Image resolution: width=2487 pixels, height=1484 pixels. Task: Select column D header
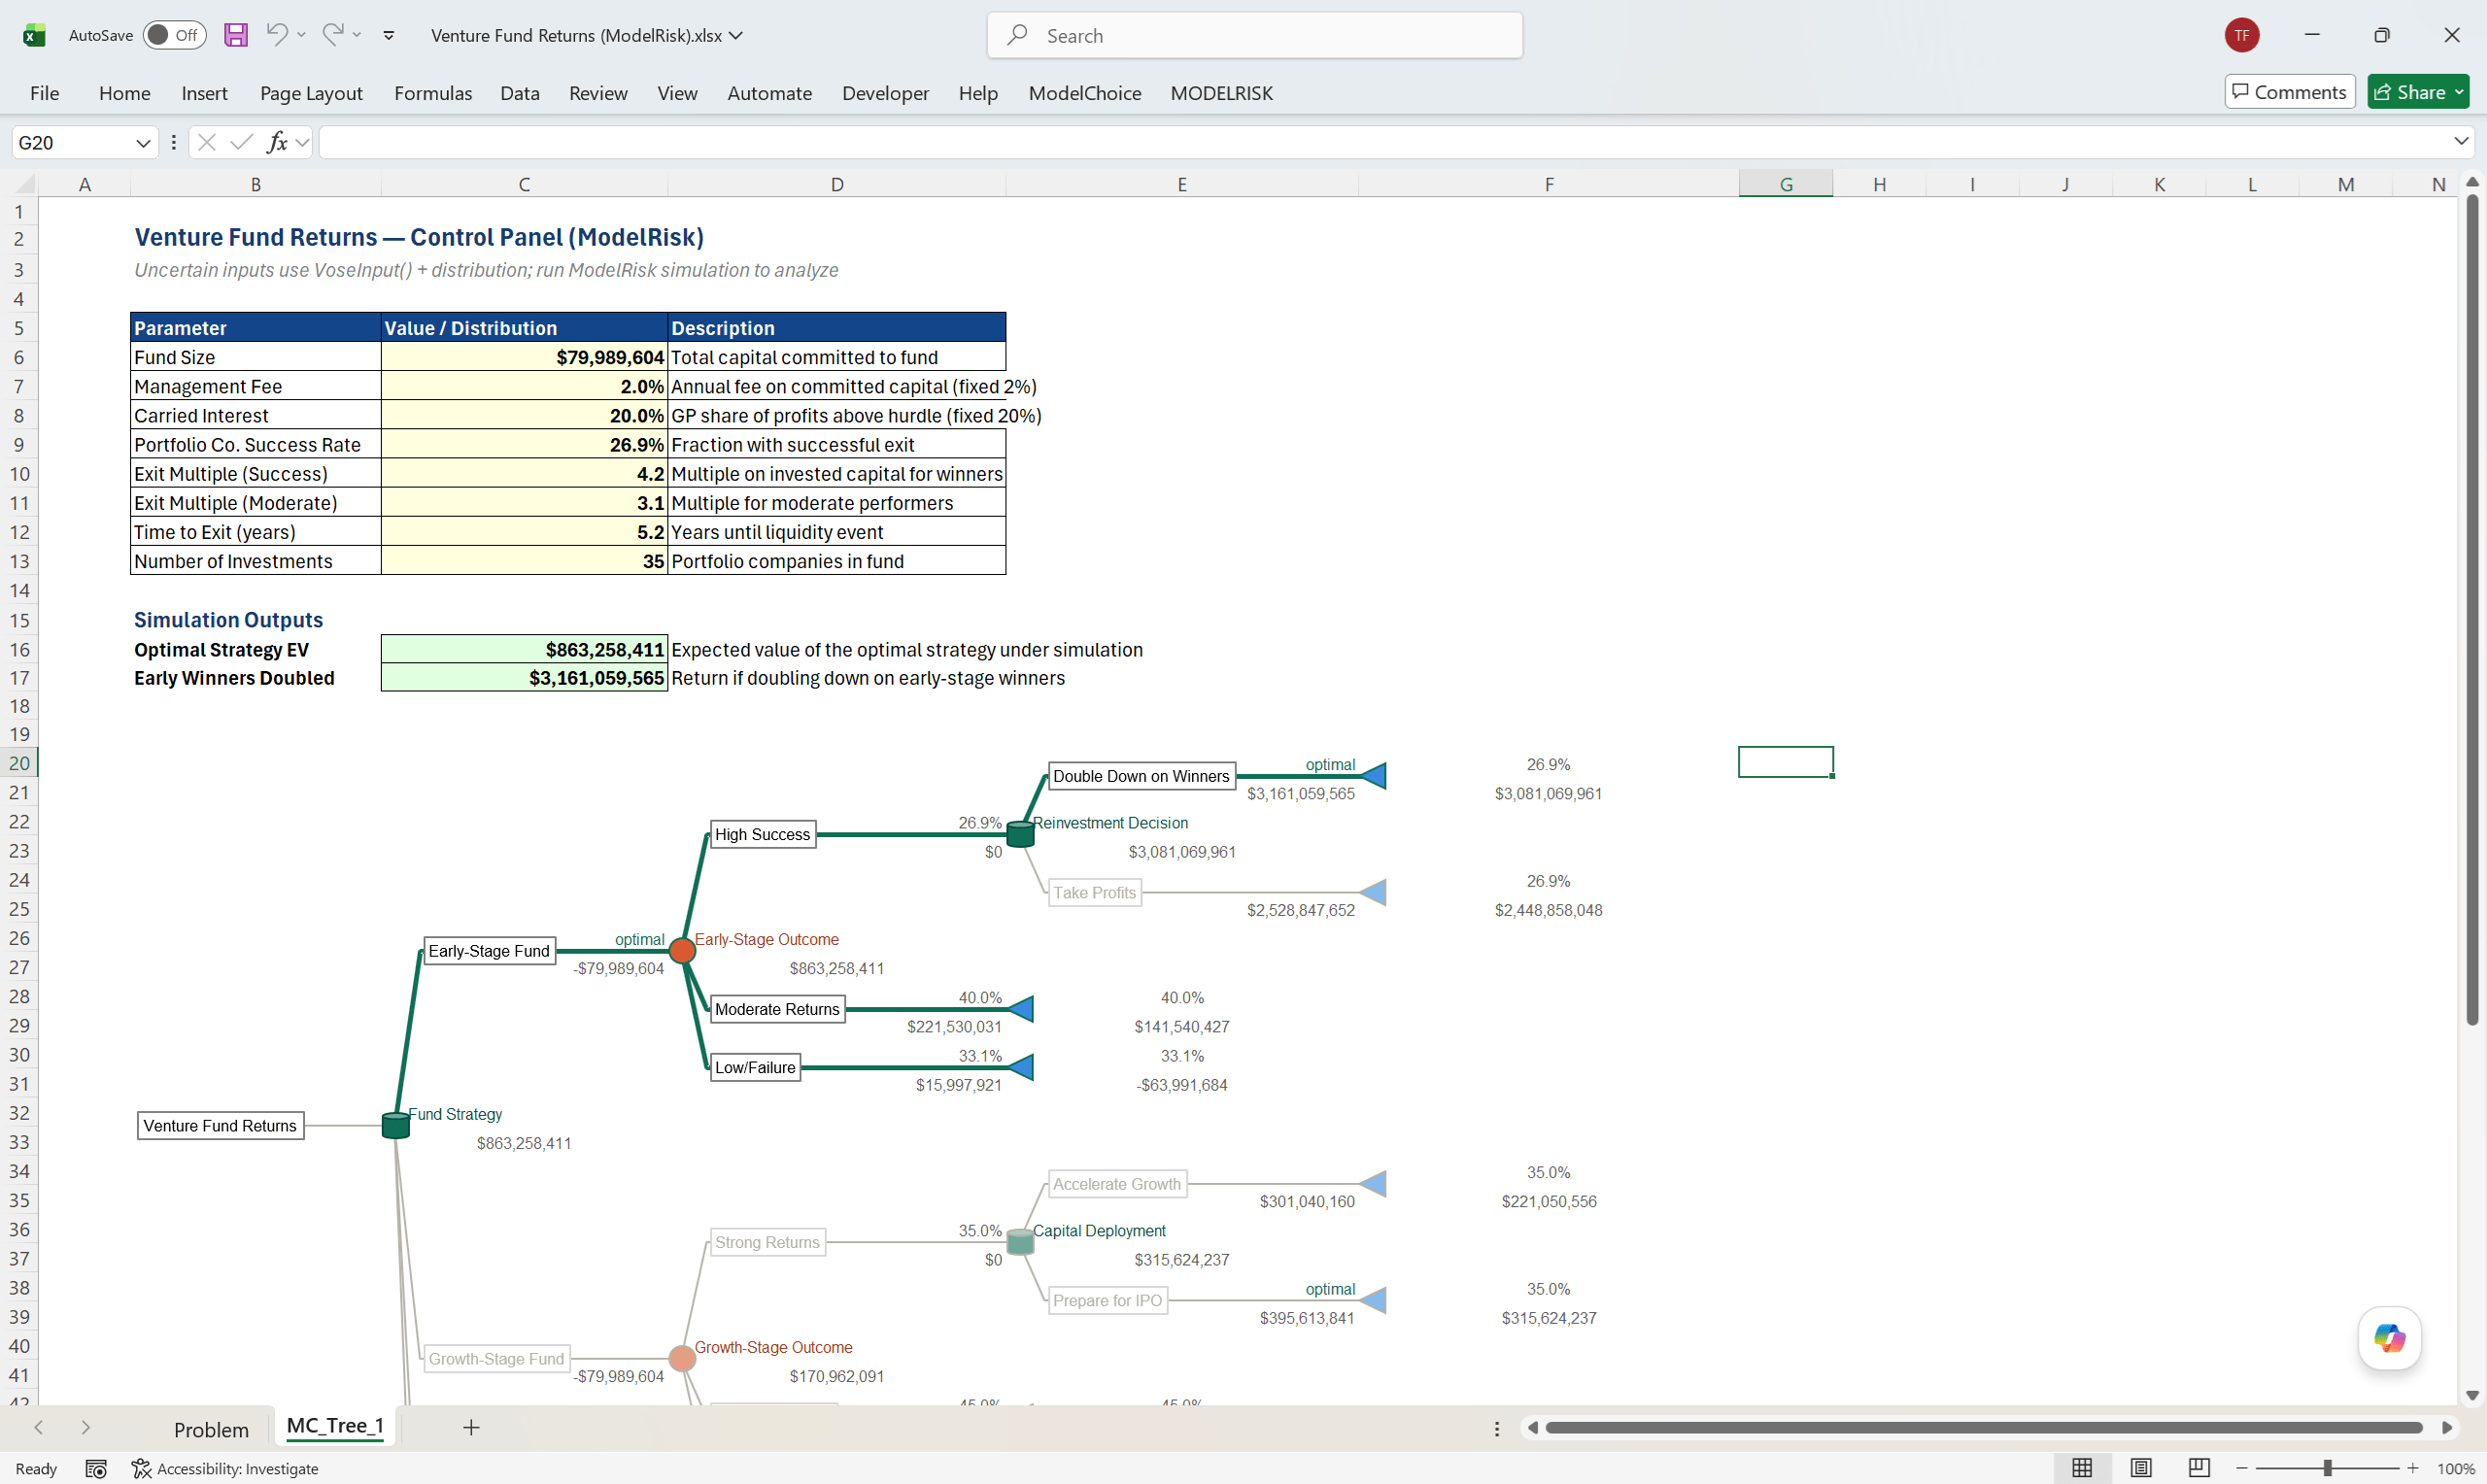(x=836, y=184)
